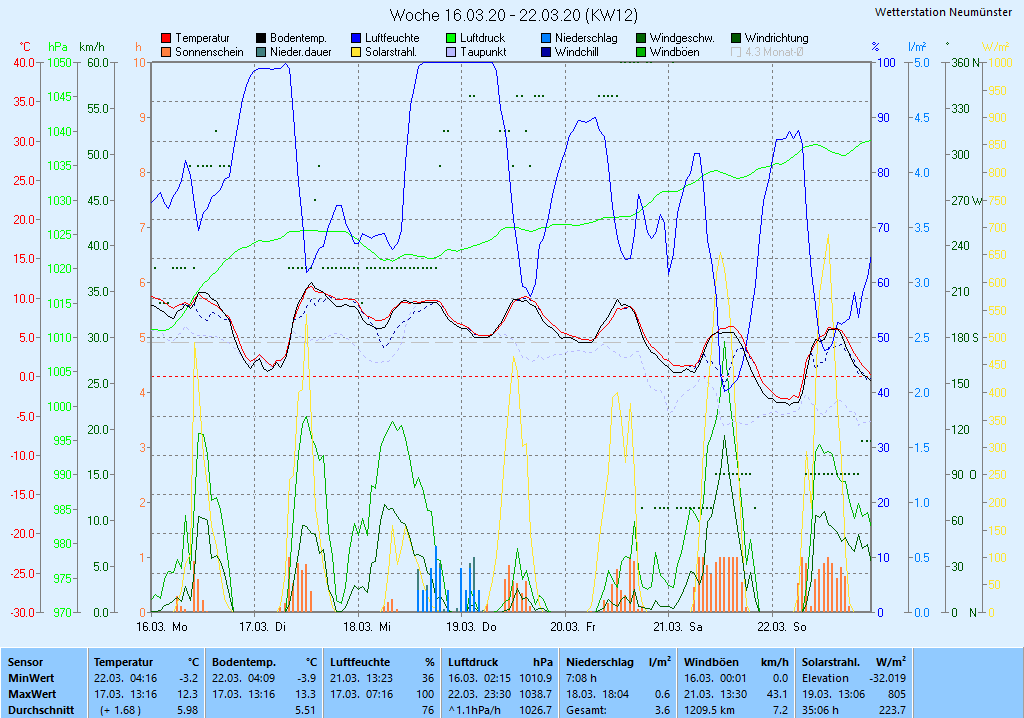Click the wind run value 1209.5 km
This screenshot has width=1024, height=718.
pyautogui.click(x=710, y=710)
